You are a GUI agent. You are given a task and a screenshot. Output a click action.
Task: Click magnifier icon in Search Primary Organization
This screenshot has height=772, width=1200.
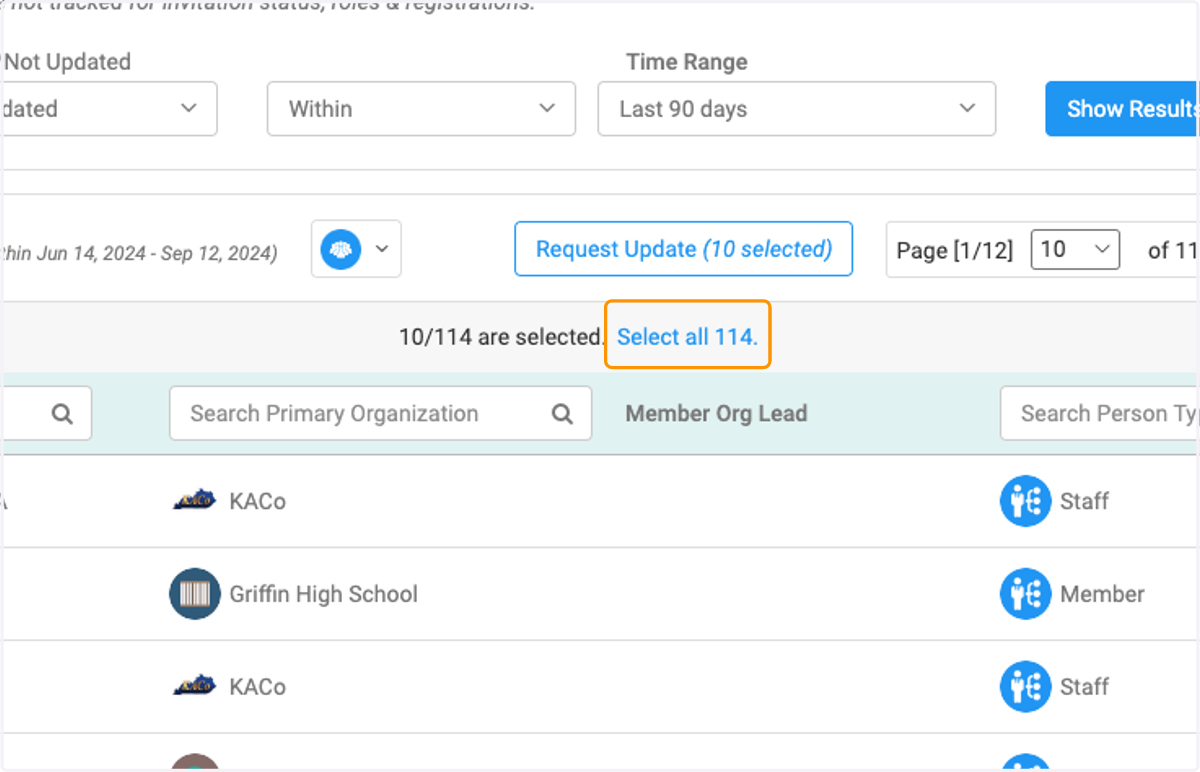(x=563, y=414)
